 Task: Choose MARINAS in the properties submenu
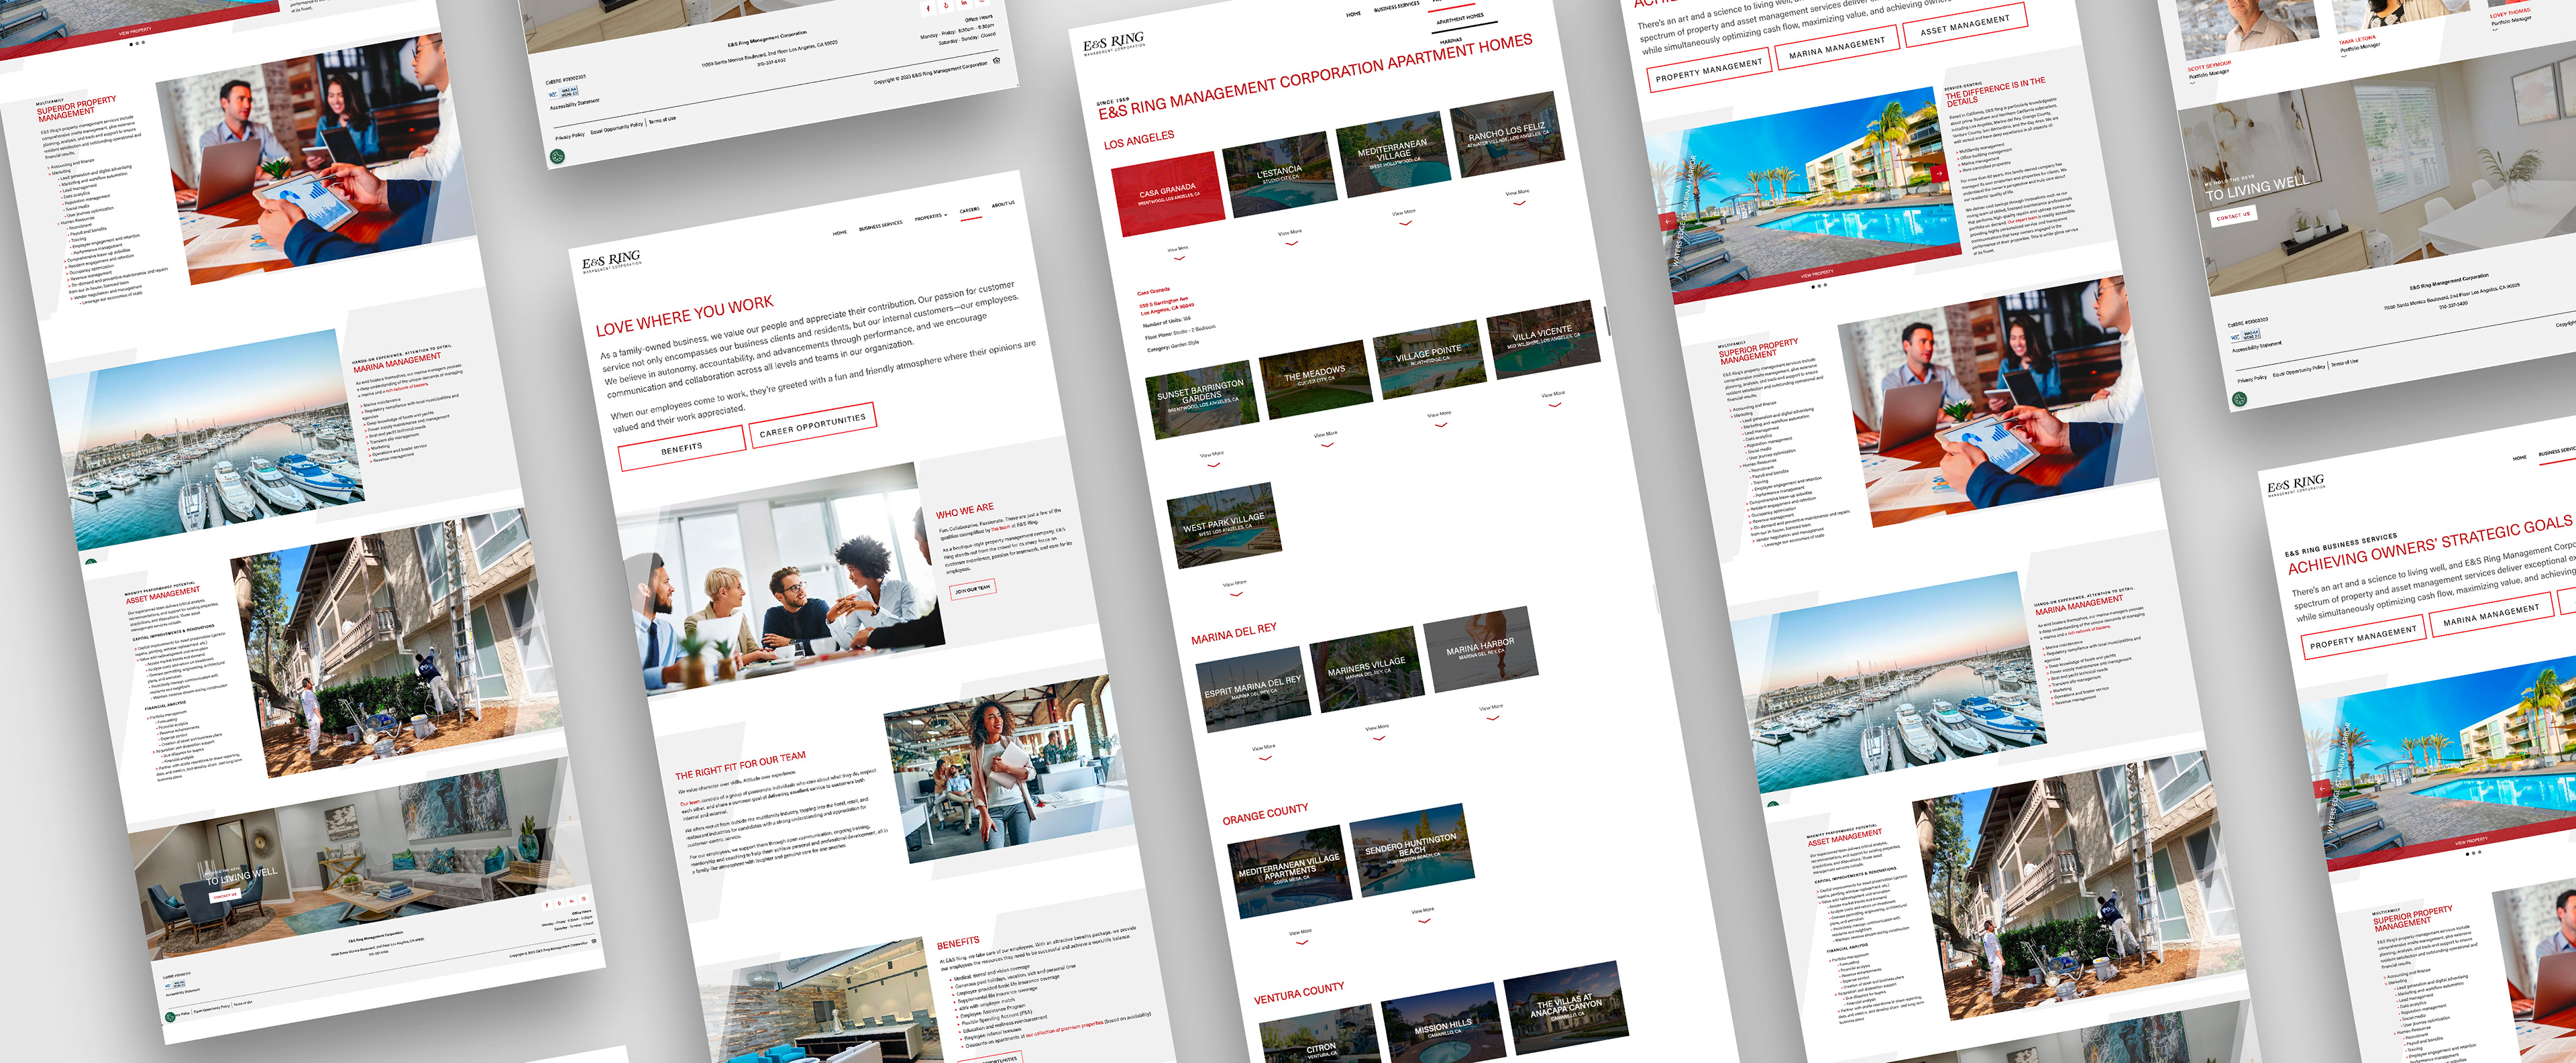pyautogui.click(x=1451, y=41)
